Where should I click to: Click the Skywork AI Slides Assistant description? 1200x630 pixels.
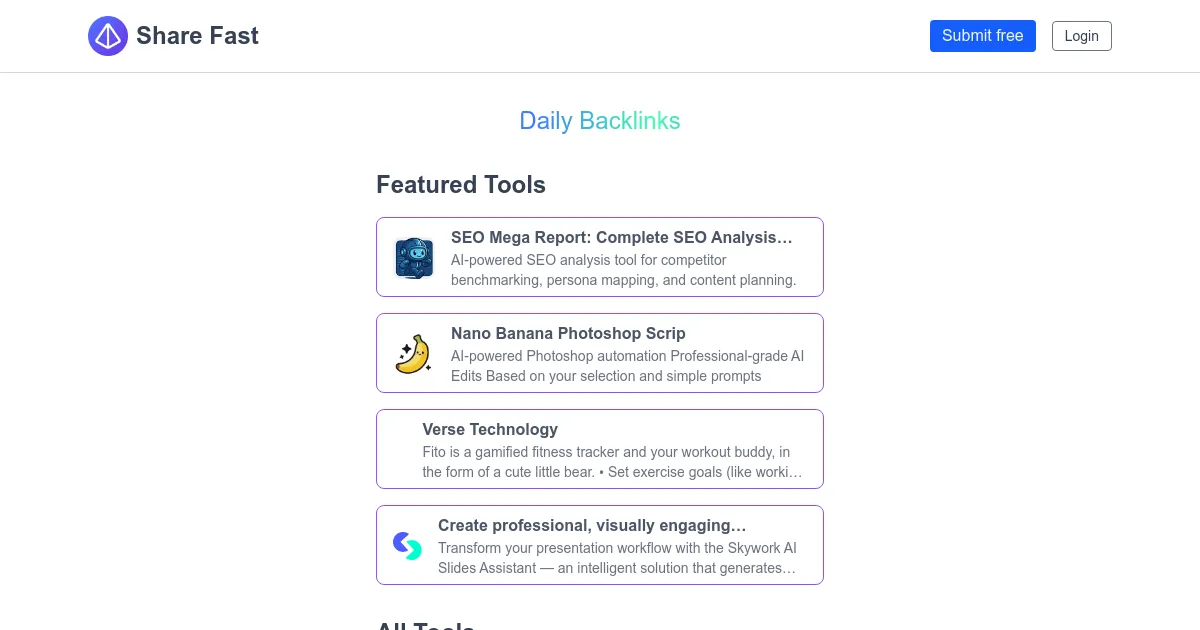click(x=617, y=558)
